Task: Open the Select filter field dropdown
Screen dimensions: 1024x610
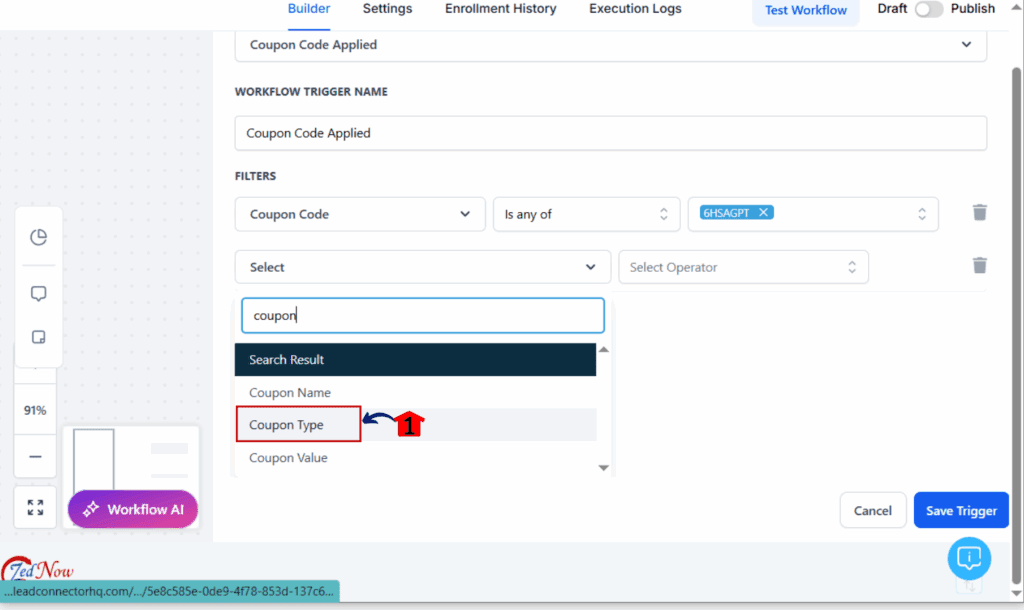Action: (423, 267)
